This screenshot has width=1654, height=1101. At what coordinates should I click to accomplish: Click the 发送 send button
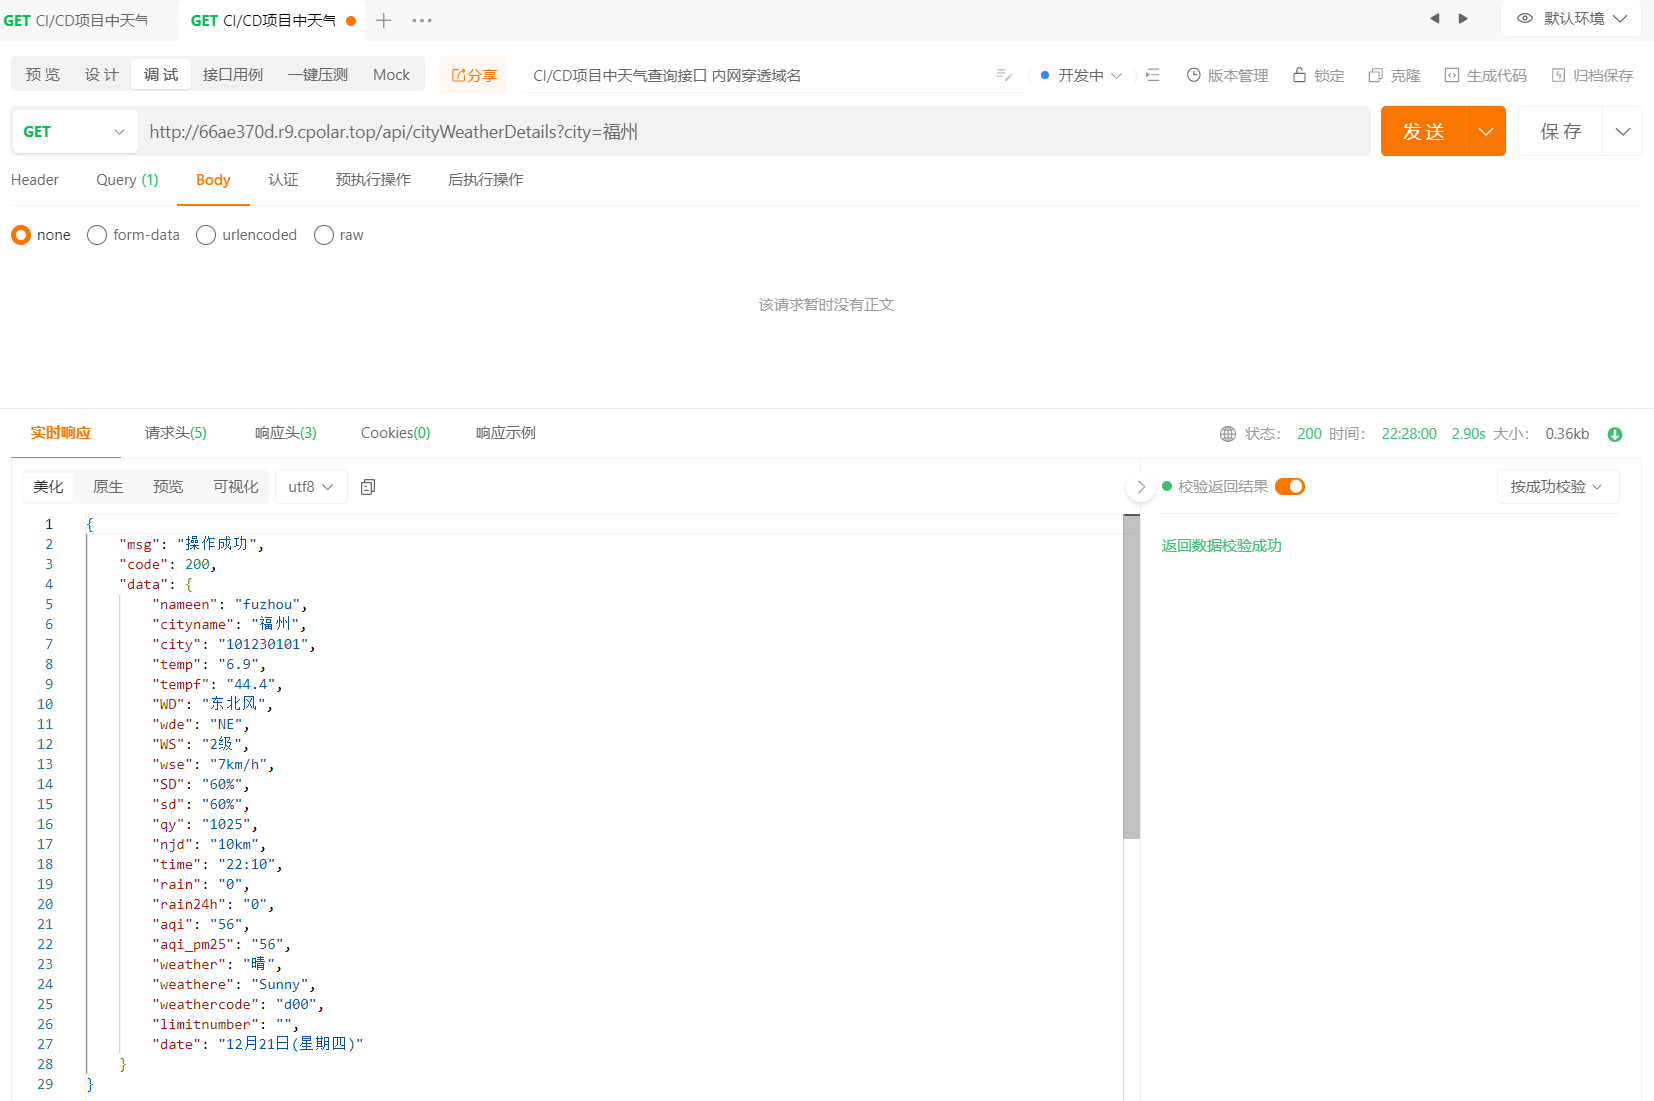click(1424, 131)
